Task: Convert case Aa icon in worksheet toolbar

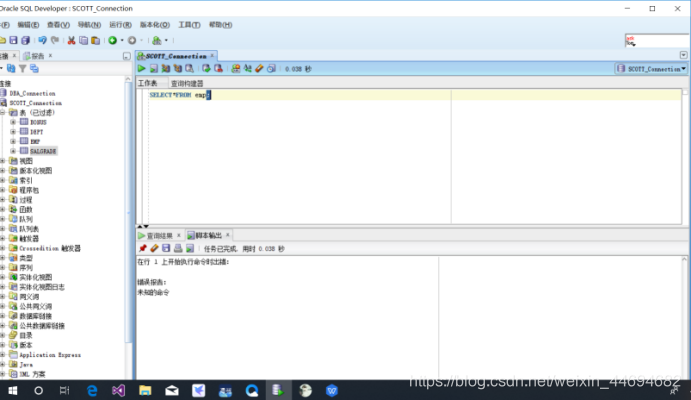Action: tap(248, 68)
